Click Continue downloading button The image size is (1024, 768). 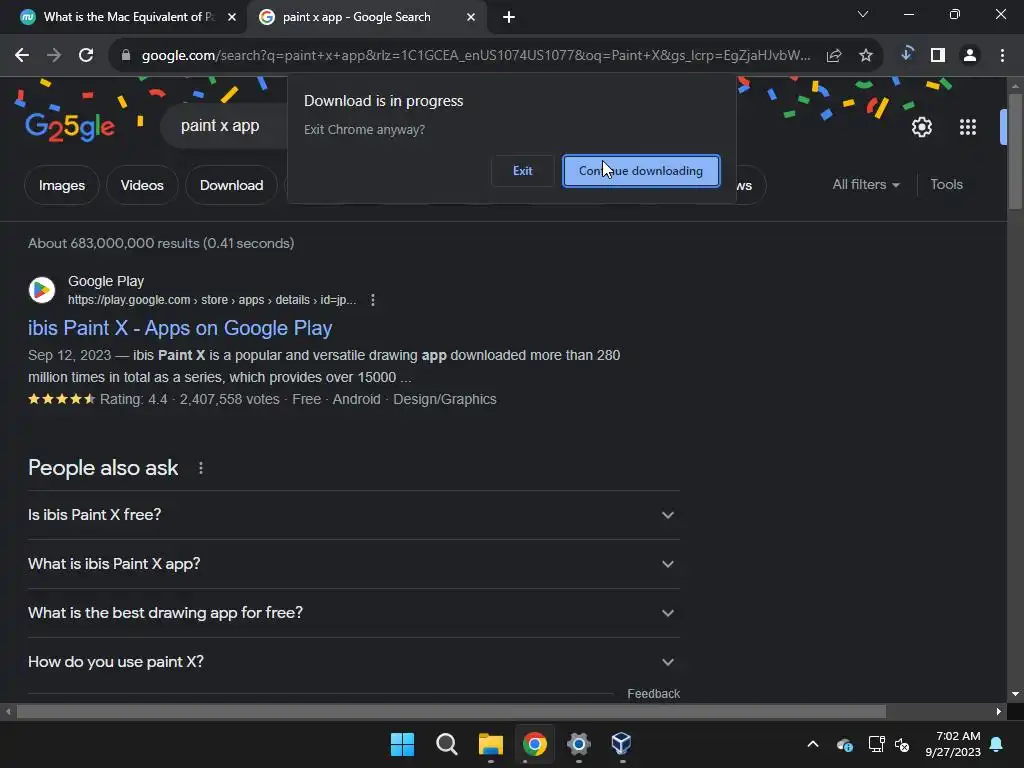click(x=641, y=171)
